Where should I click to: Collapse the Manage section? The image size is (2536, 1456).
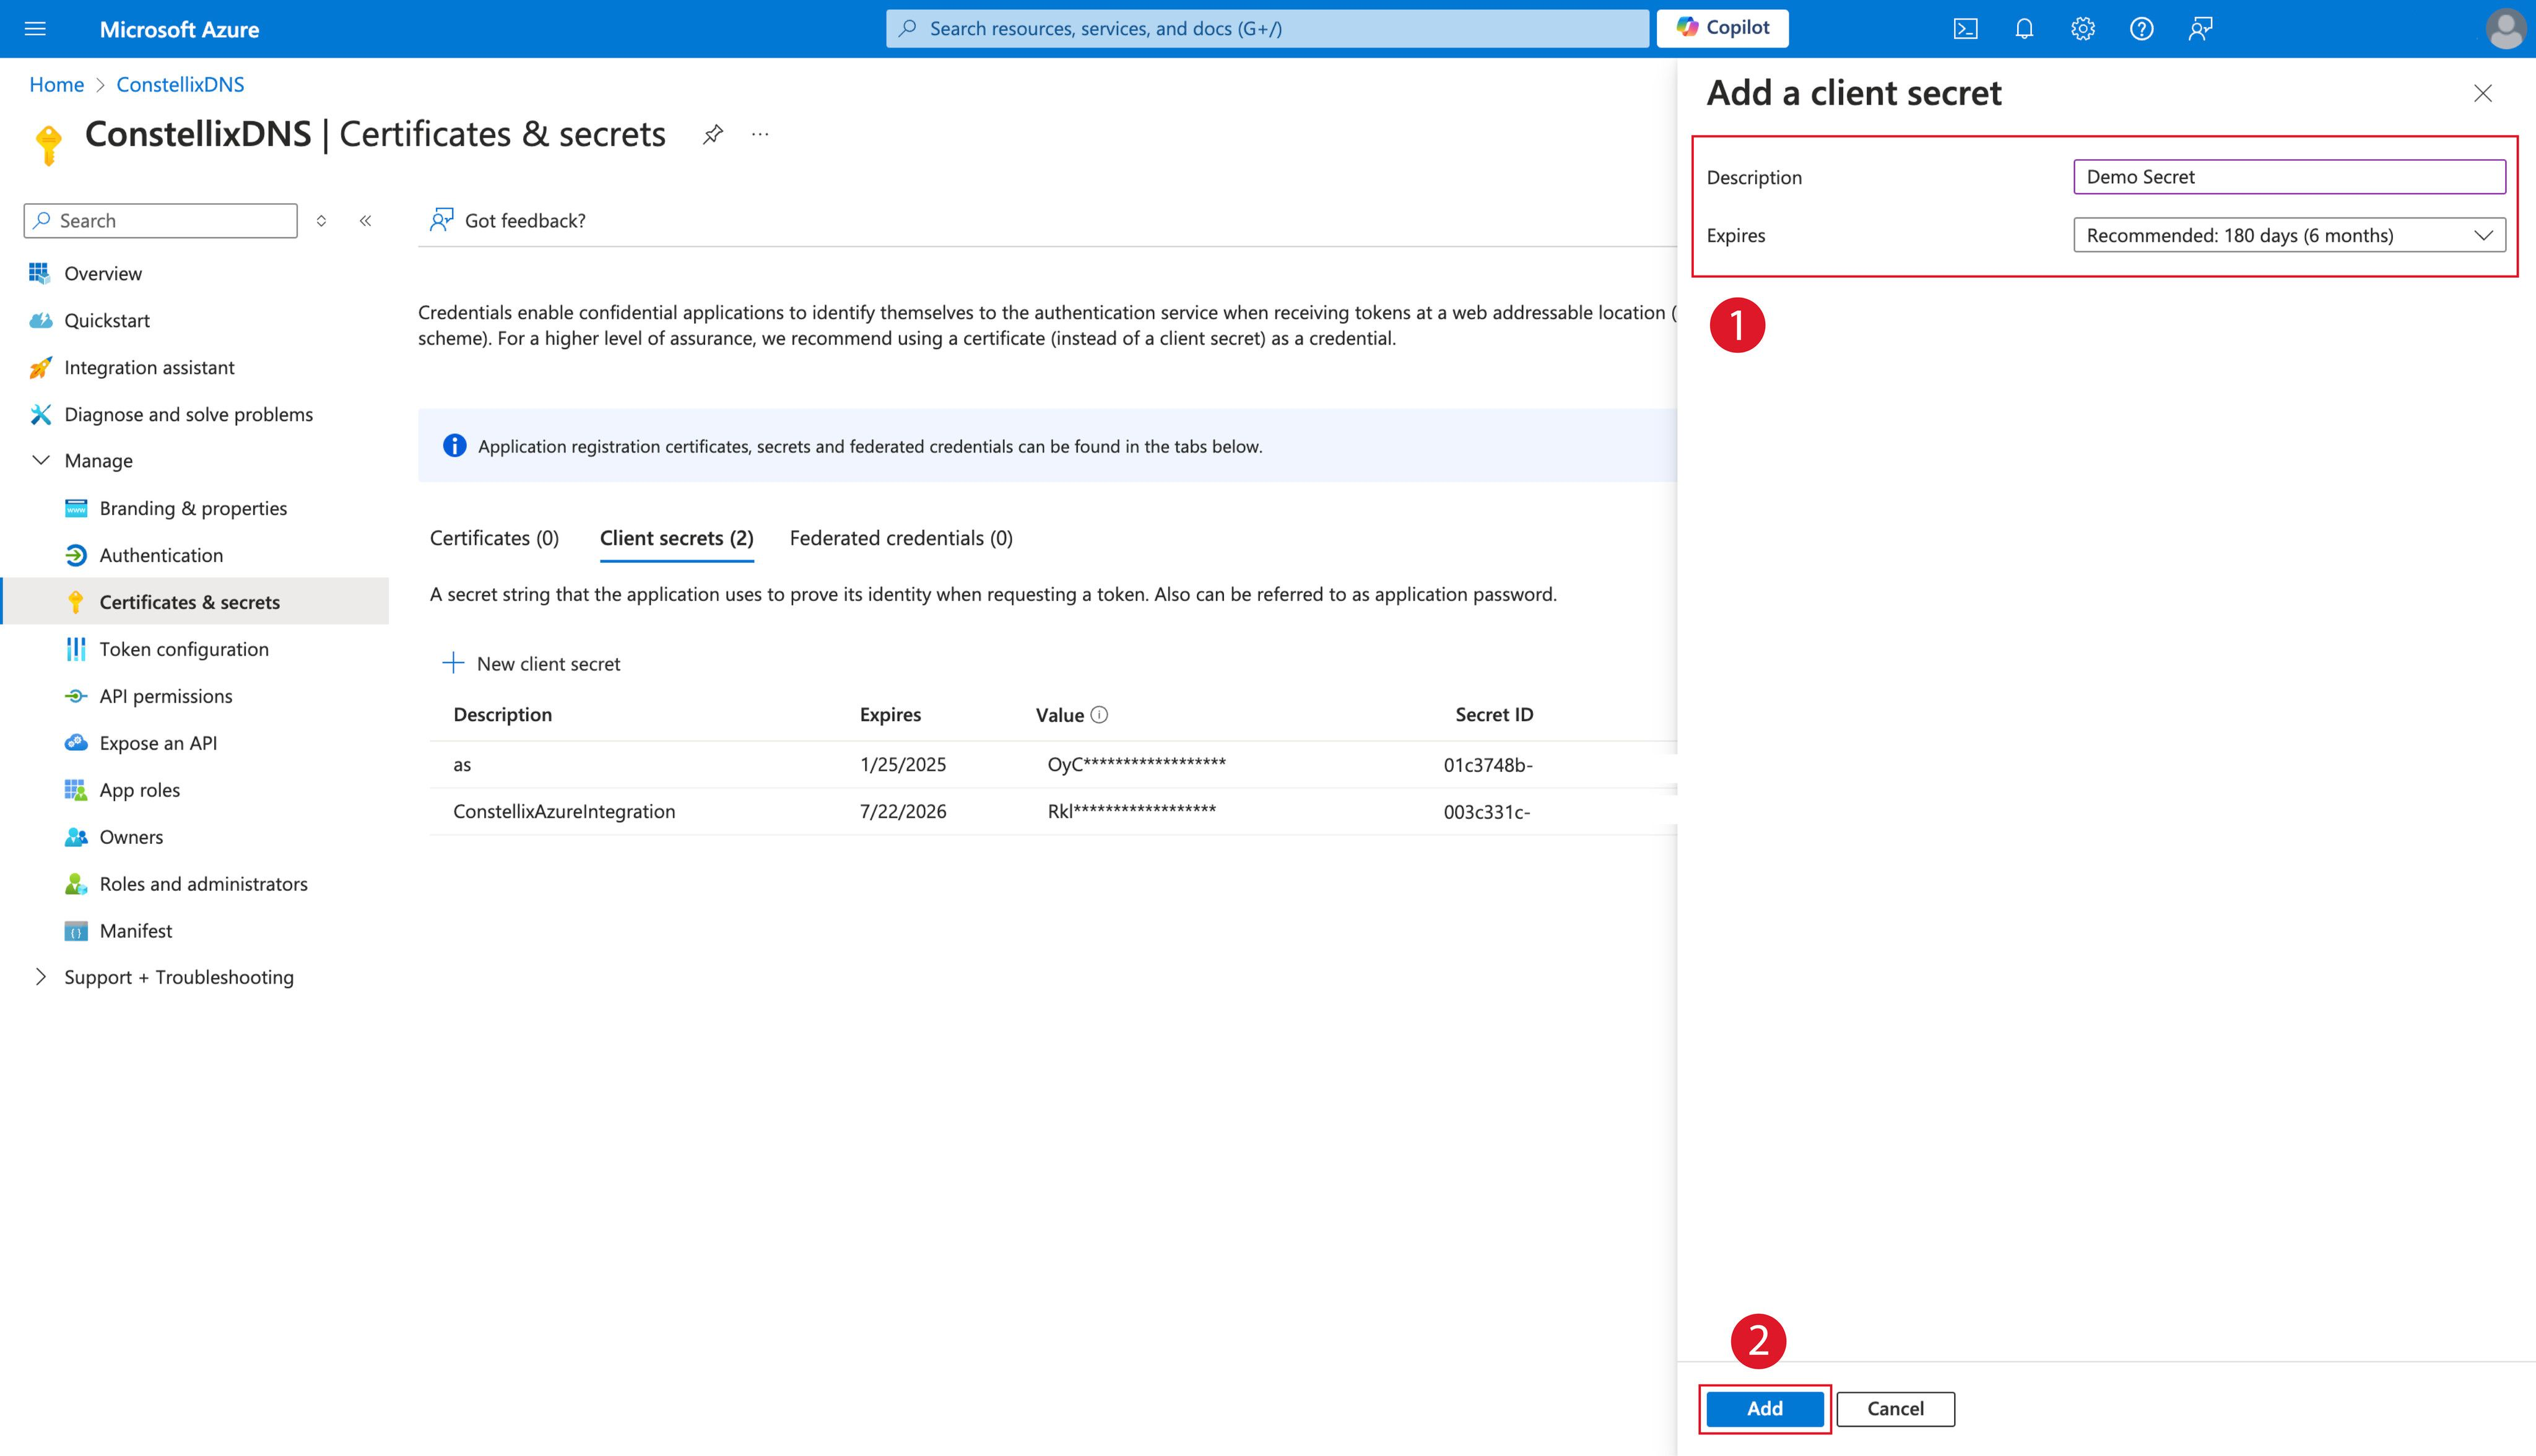point(41,461)
